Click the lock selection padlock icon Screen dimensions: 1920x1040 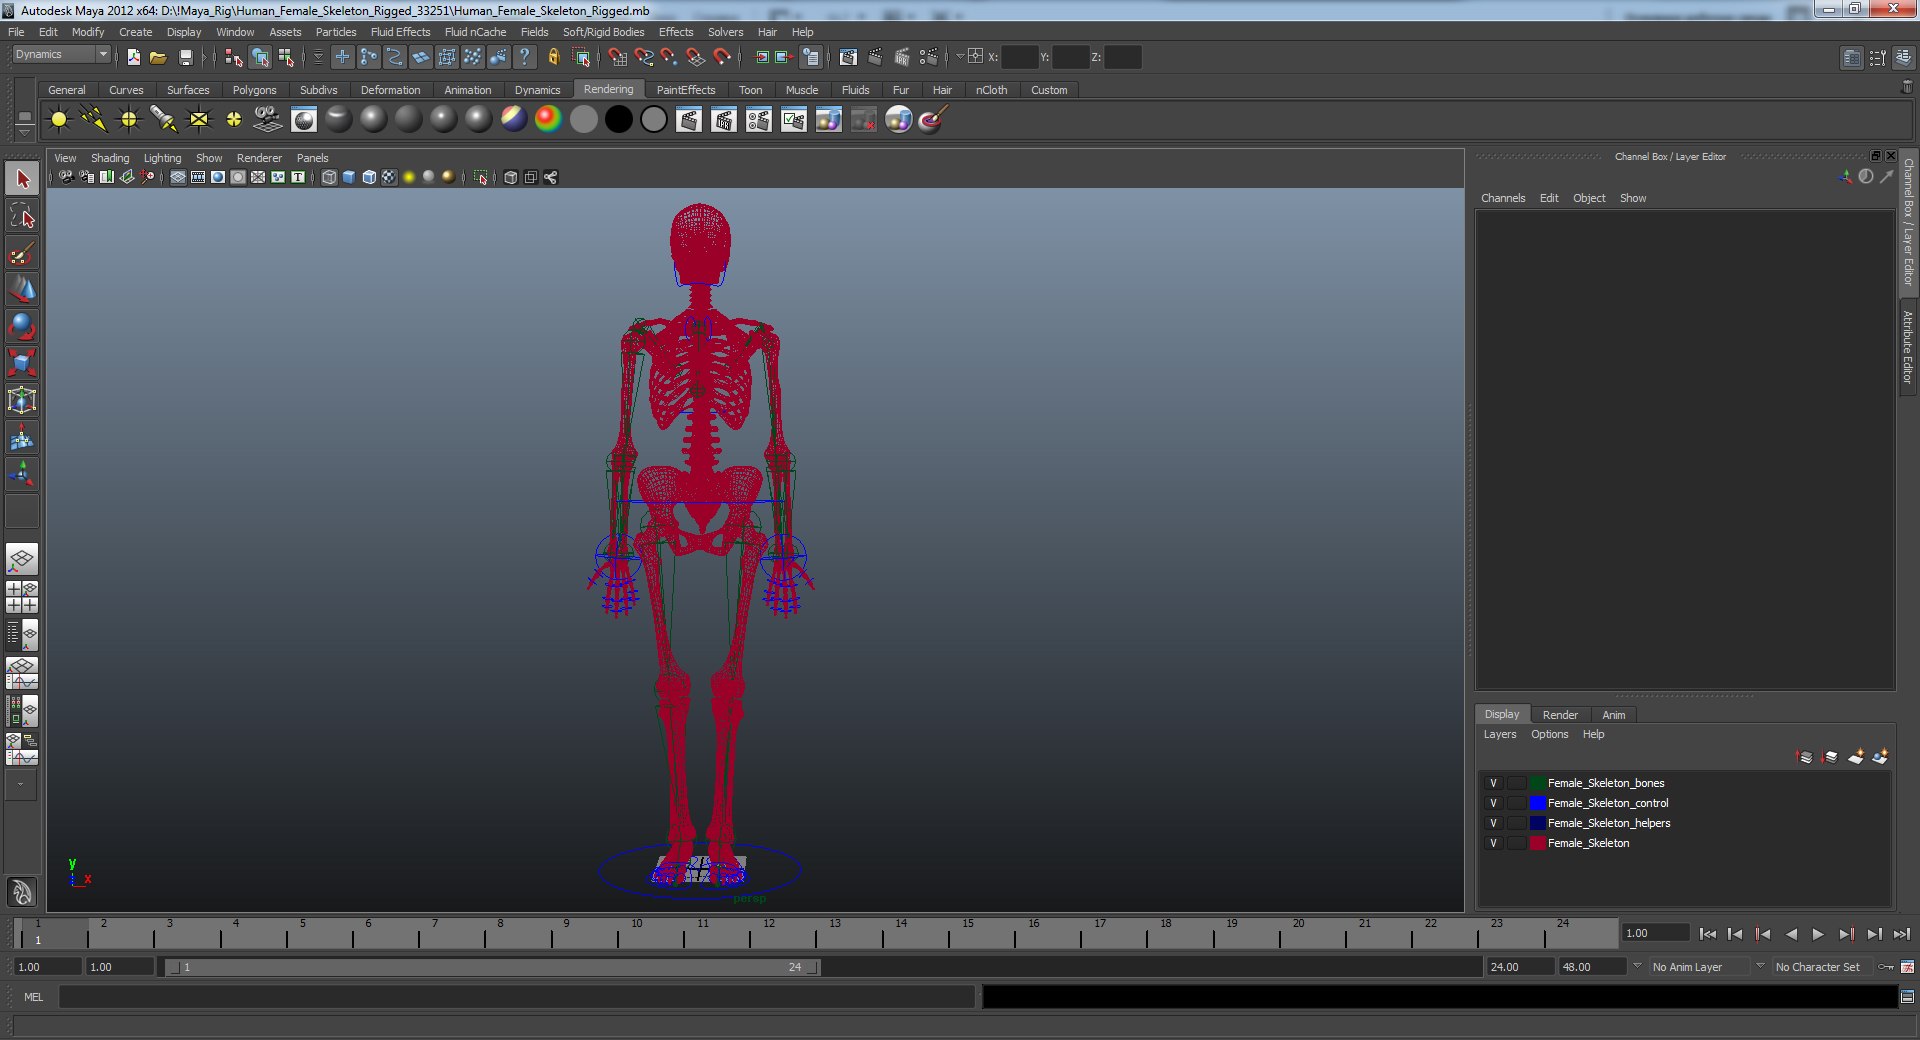[553, 57]
